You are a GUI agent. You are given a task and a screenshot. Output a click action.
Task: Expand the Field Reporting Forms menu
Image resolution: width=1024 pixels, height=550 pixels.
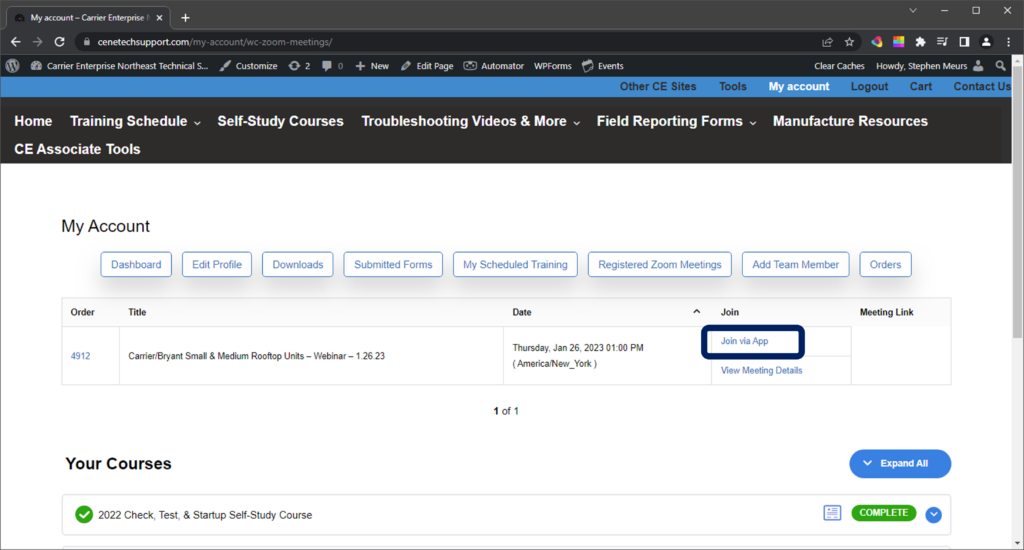coord(677,121)
